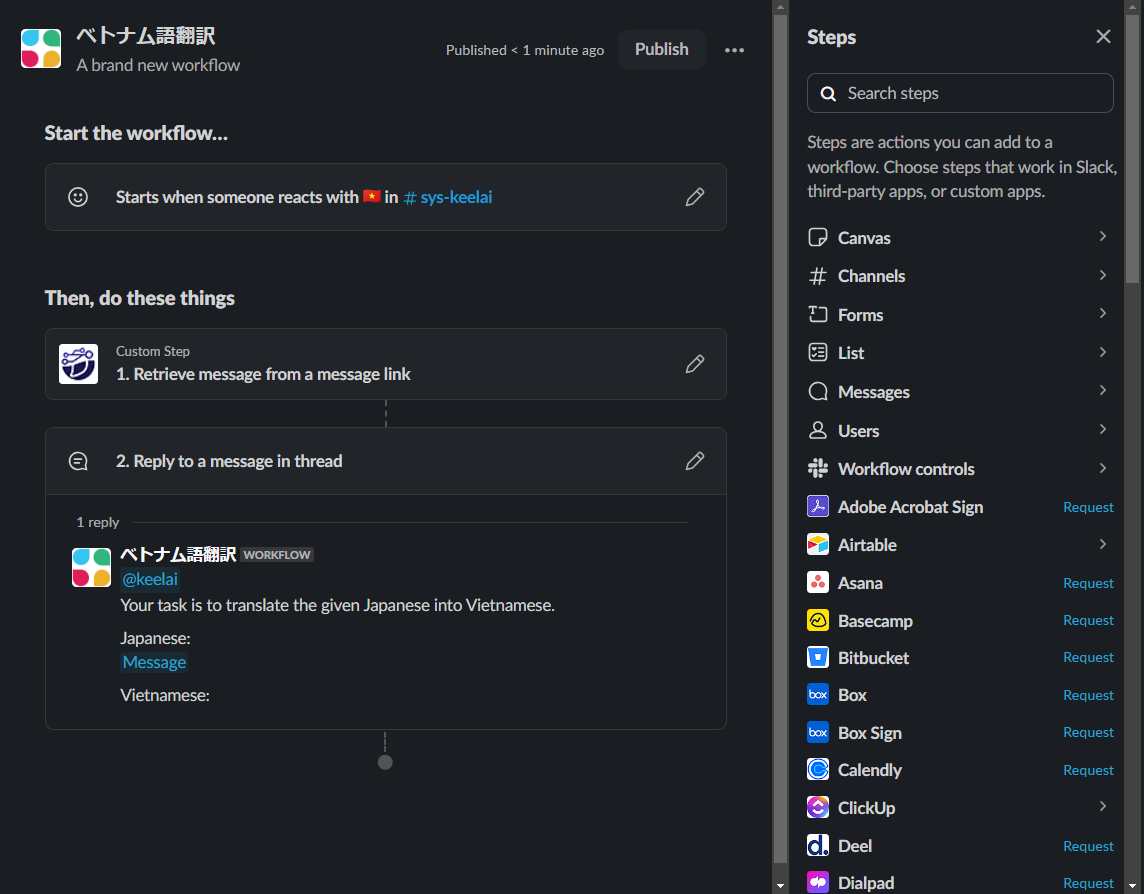Open the Workflow controls category label
The width and height of the screenshot is (1144, 894).
point(906,469)
